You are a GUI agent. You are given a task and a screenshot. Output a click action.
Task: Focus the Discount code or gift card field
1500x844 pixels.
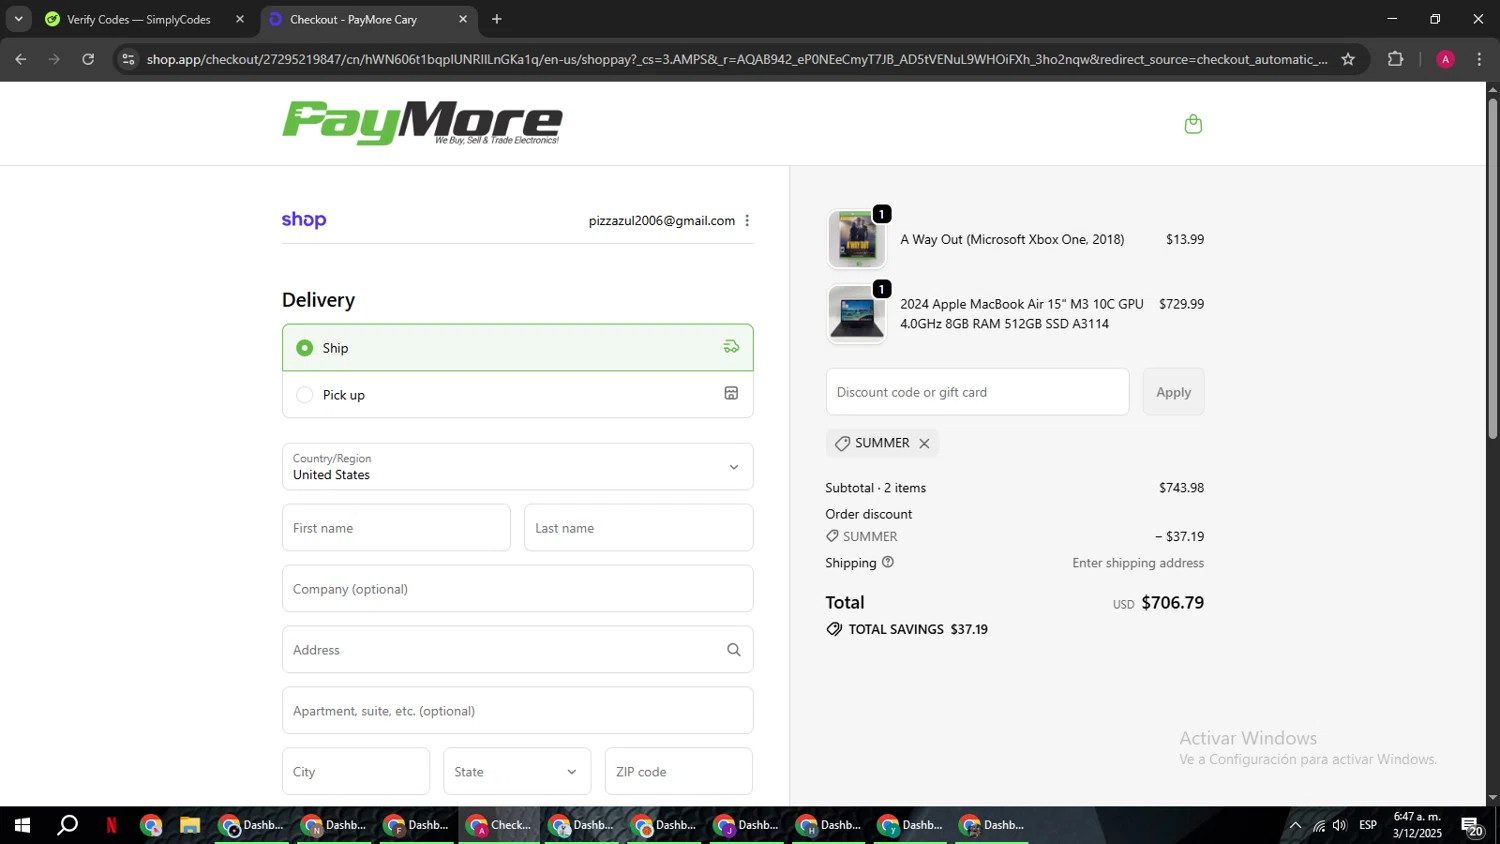pos(977,392)
